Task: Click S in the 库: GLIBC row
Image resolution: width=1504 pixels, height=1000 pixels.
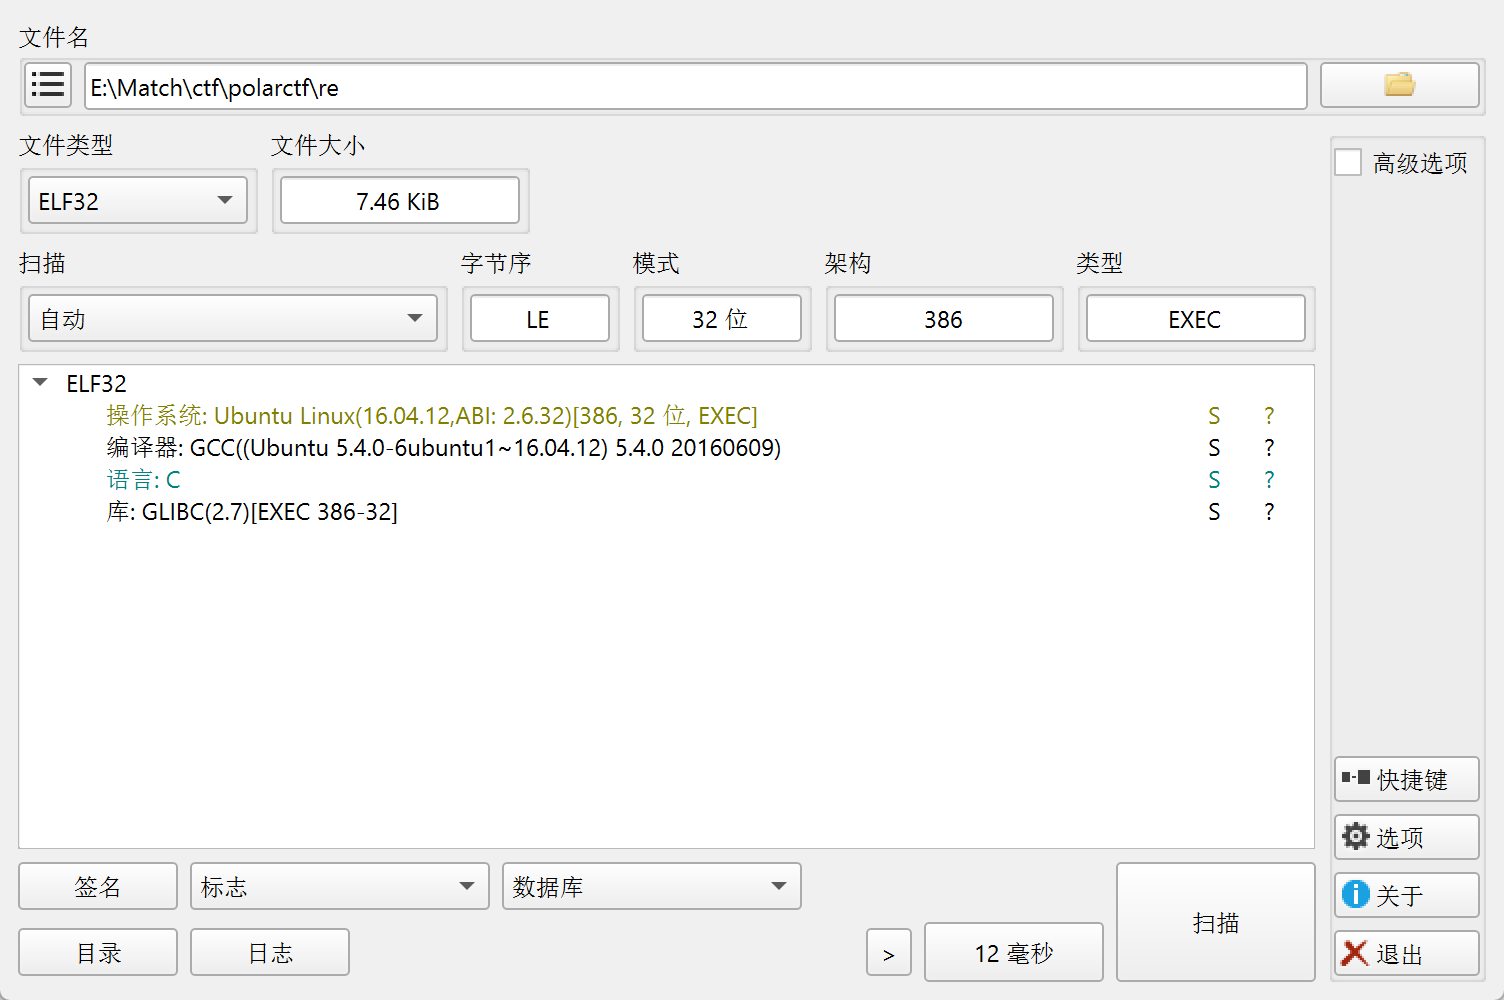Action: (x=1214, y=512)
